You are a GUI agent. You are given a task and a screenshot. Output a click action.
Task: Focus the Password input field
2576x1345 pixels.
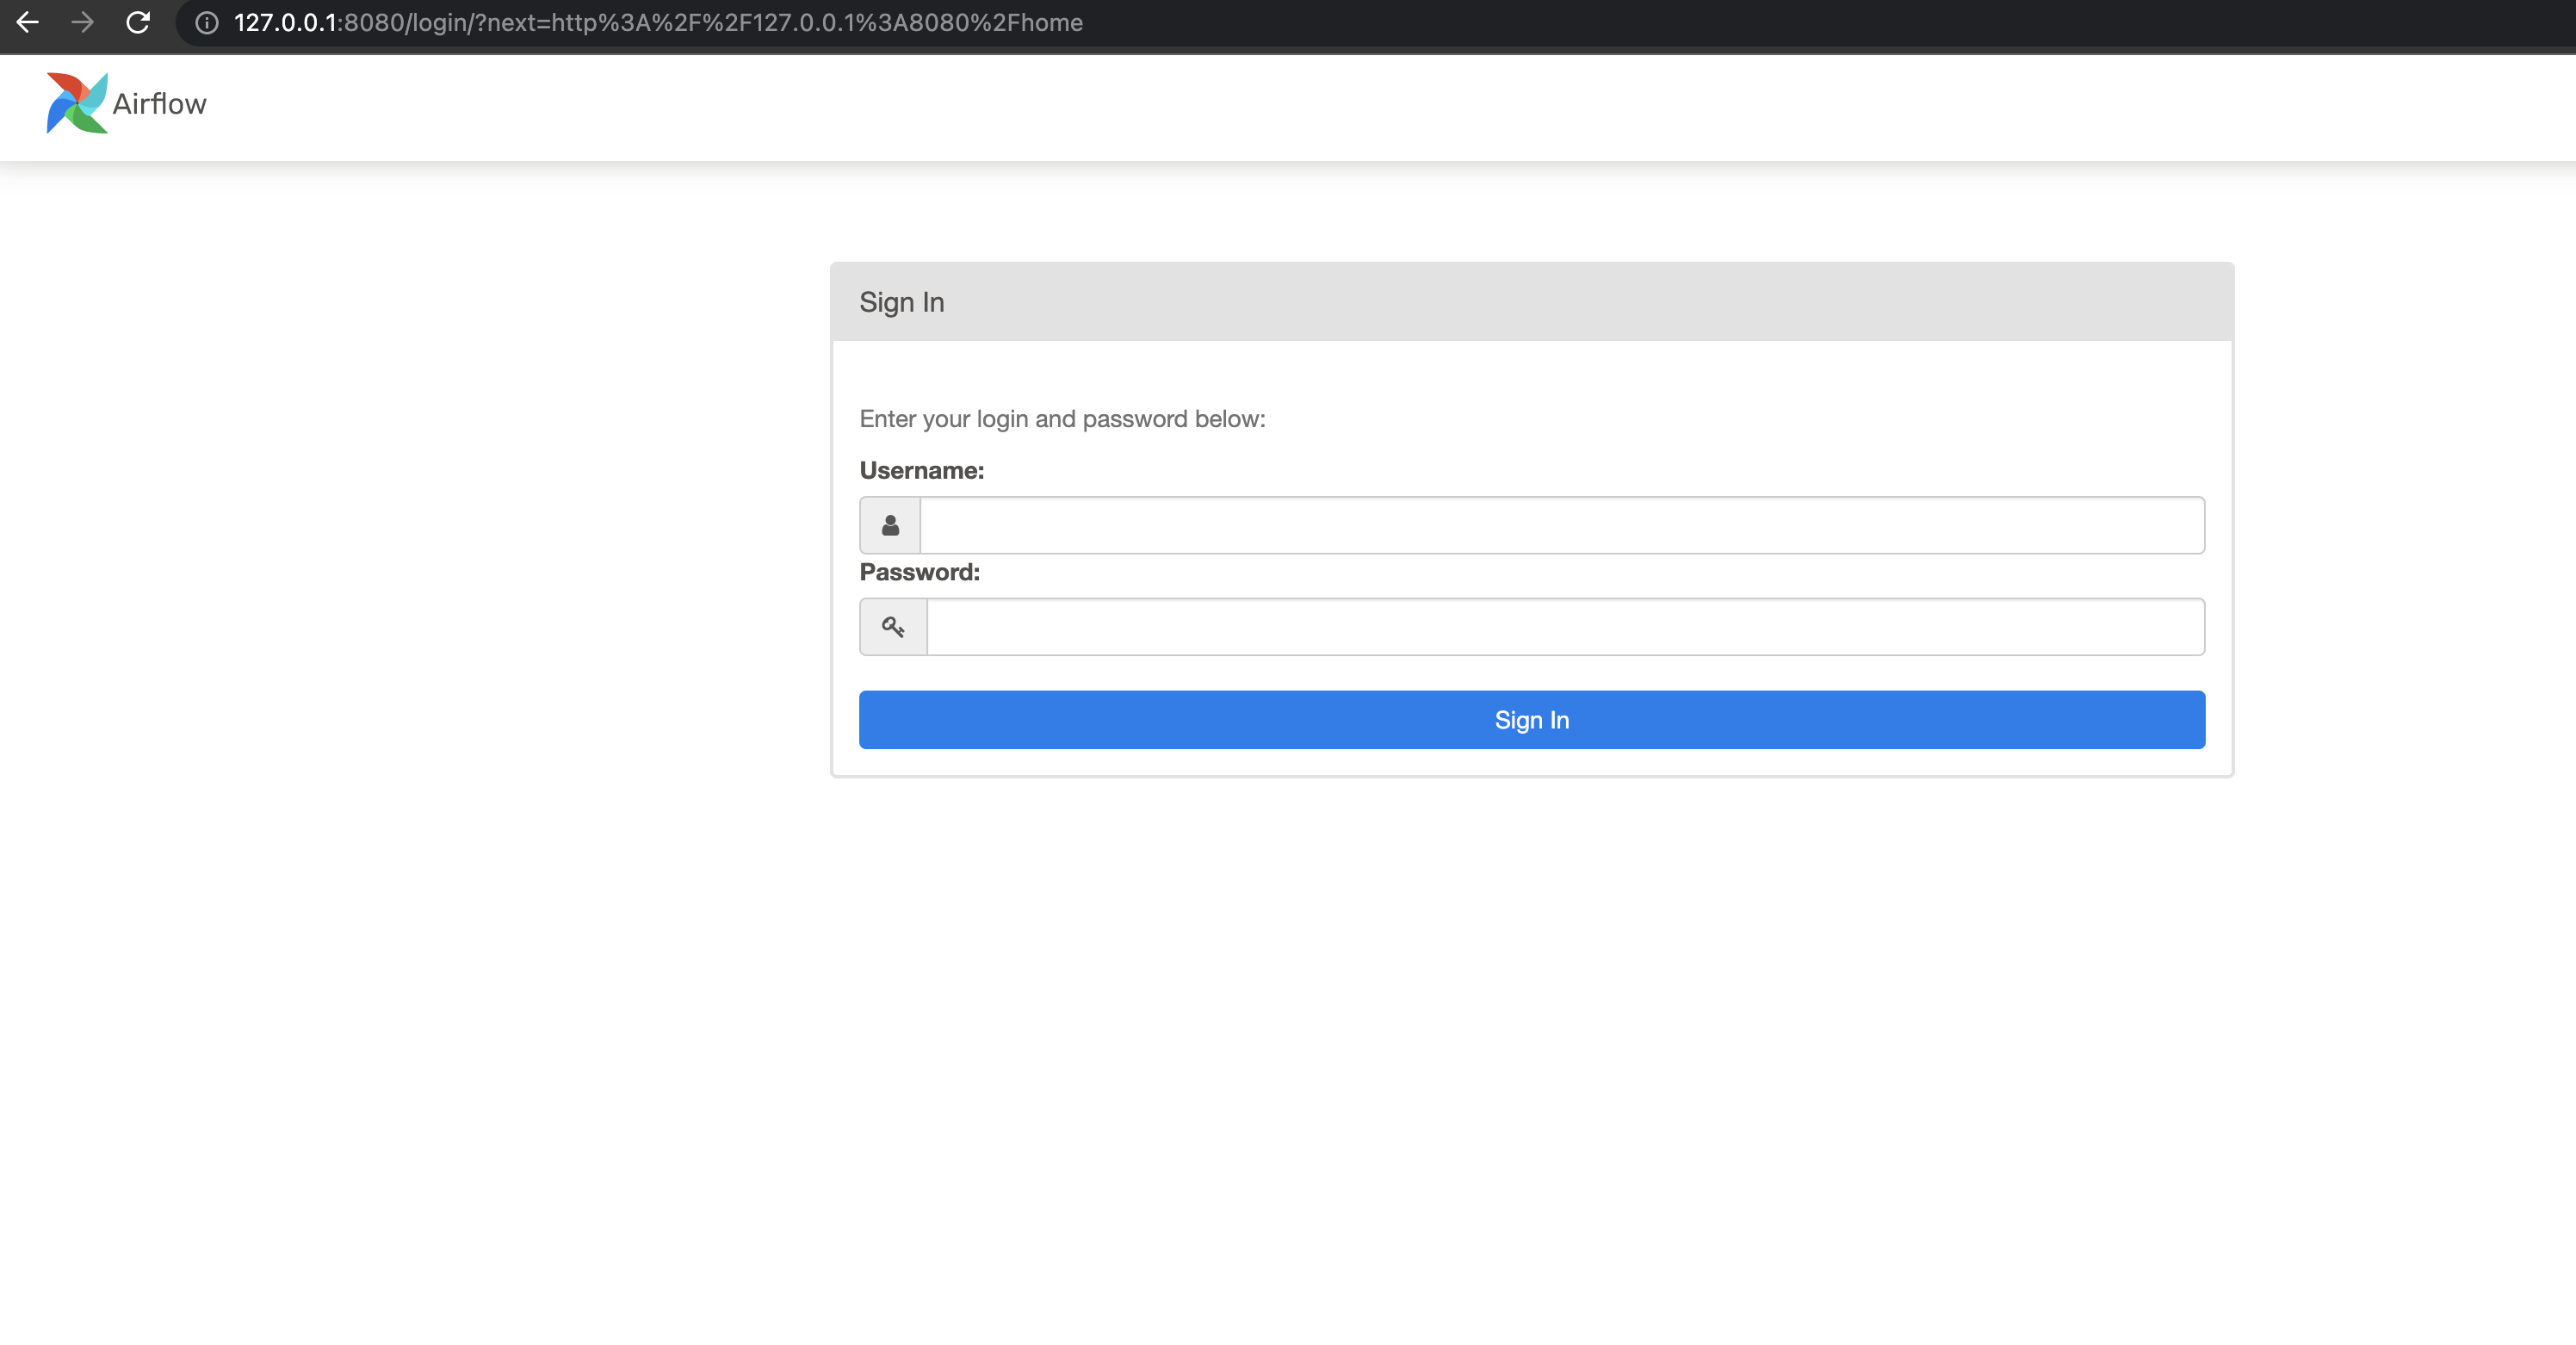click(1565, 627)
